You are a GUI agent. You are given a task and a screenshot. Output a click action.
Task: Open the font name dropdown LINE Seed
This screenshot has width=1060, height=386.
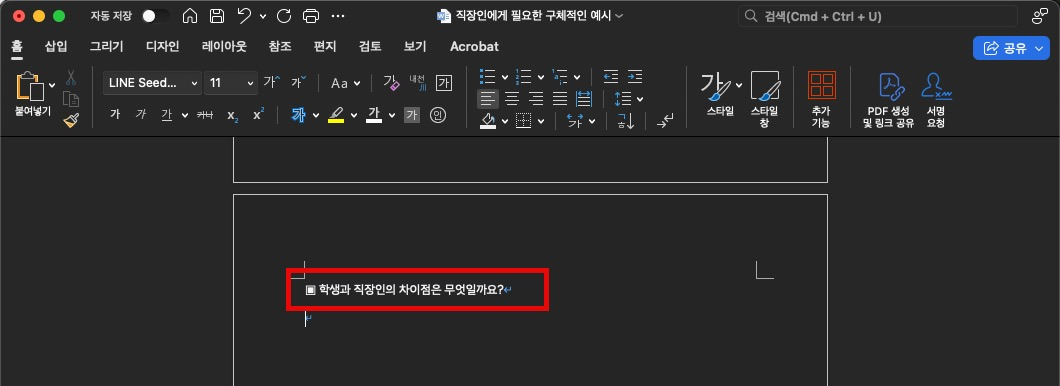(x=152, y=82)
